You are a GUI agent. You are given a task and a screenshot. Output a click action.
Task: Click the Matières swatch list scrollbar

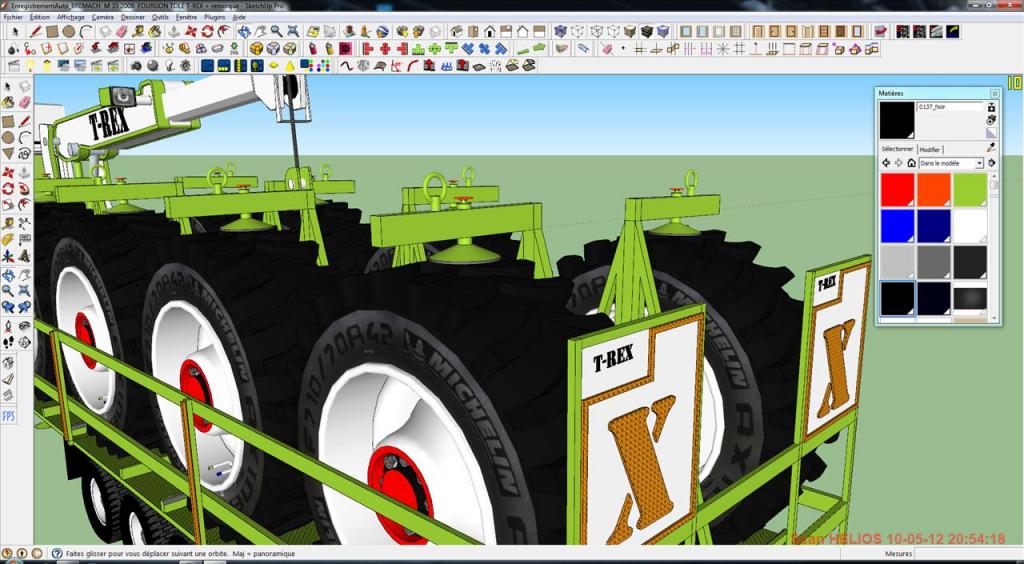tap(994, 245)
